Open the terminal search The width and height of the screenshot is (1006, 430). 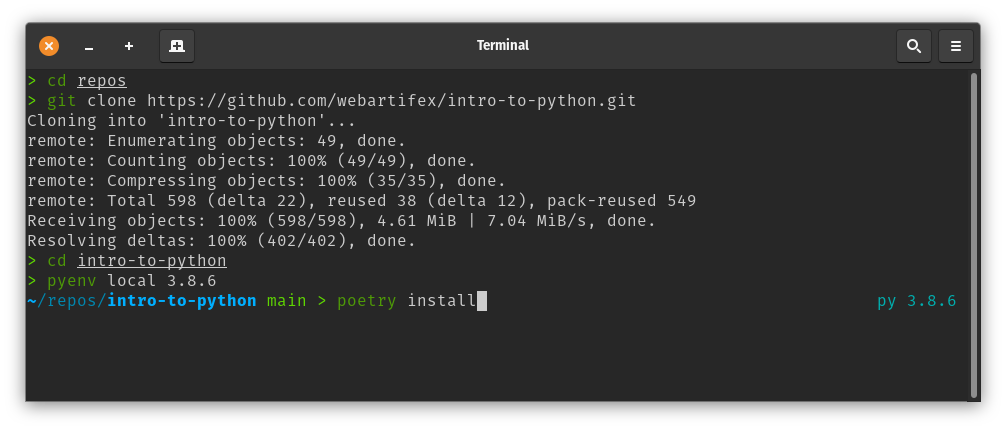pyautogui.click(x=913, y=46)
